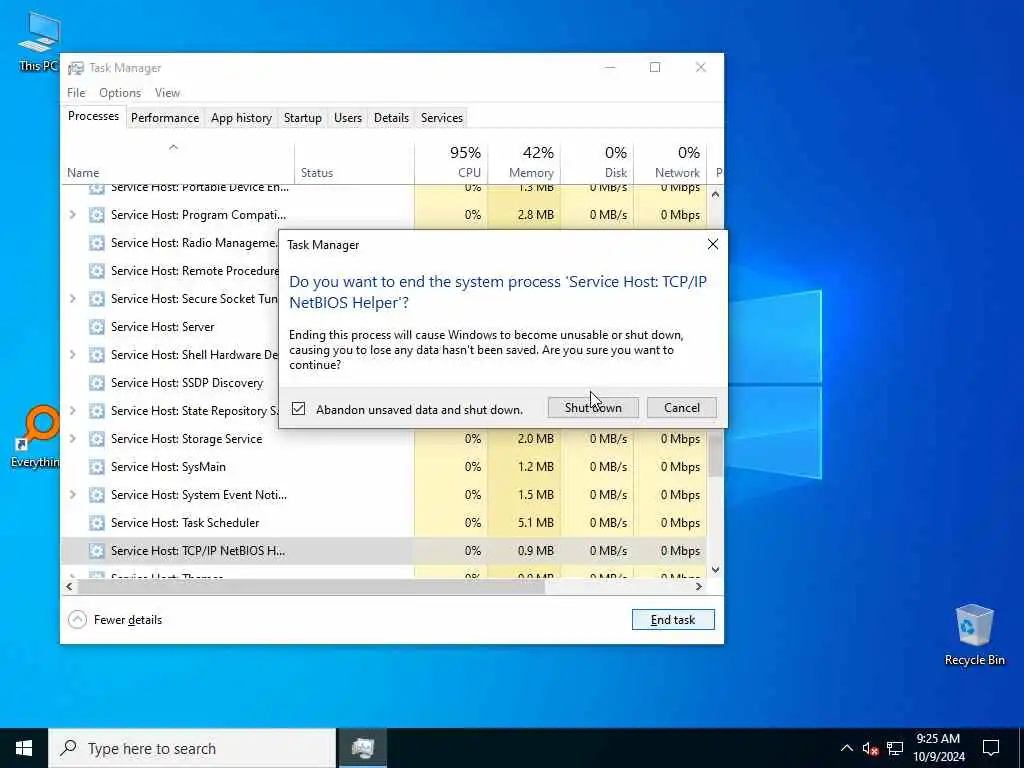This screenshot has height=768, width=1024.
Task: Click gear icon of Service Host: TCP/IP NetBIOS
Action: (97, 551)
